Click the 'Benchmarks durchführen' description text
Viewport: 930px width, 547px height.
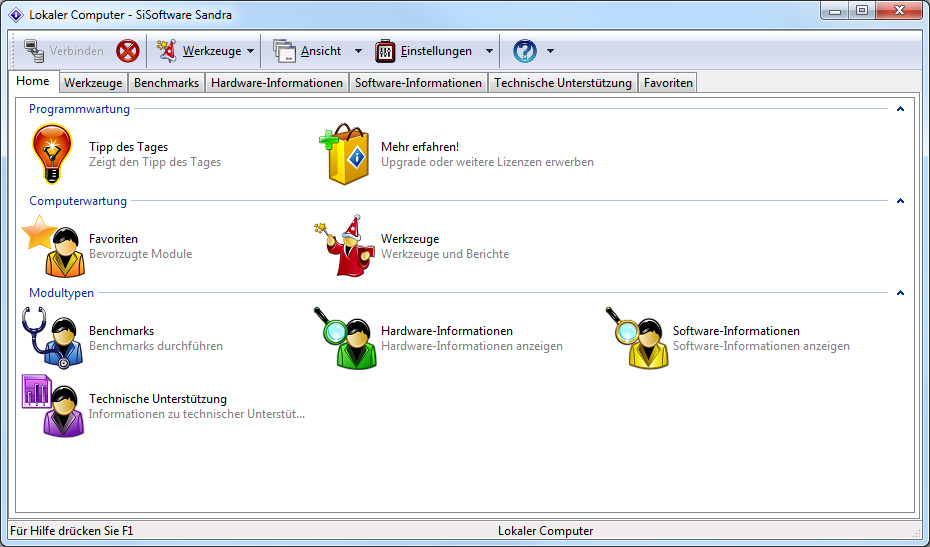[156, 346]
